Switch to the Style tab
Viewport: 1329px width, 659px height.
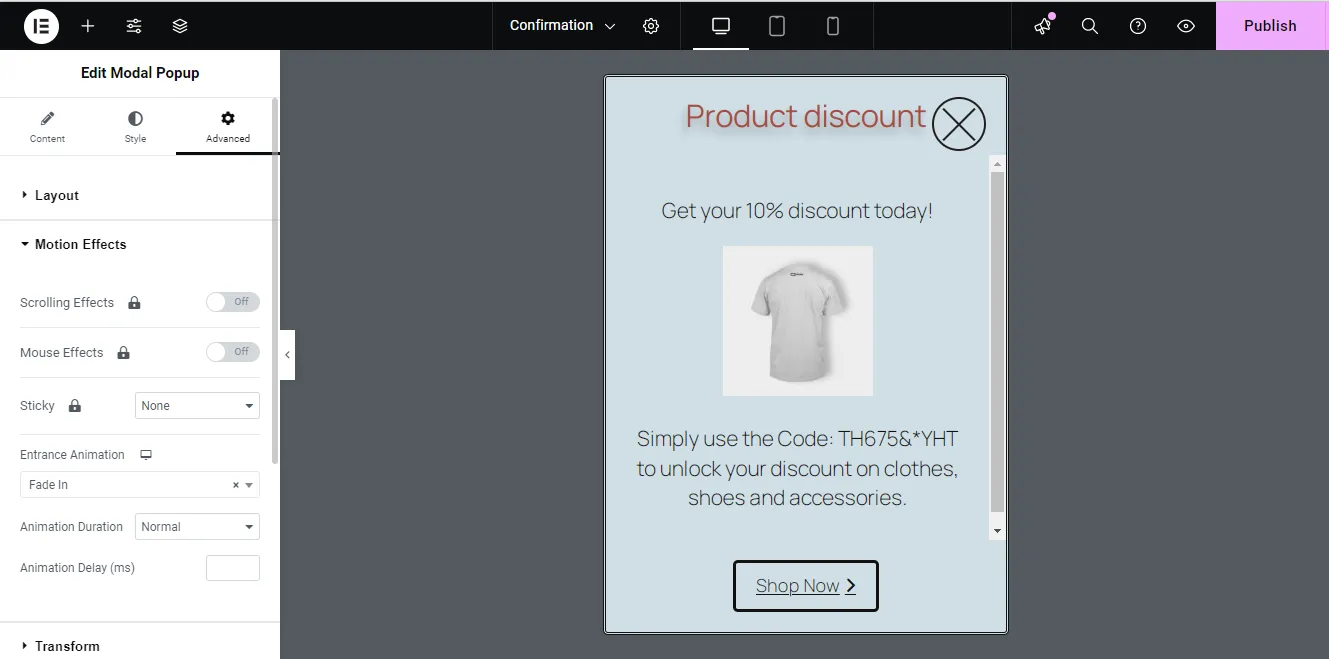(x=135, y=127)
